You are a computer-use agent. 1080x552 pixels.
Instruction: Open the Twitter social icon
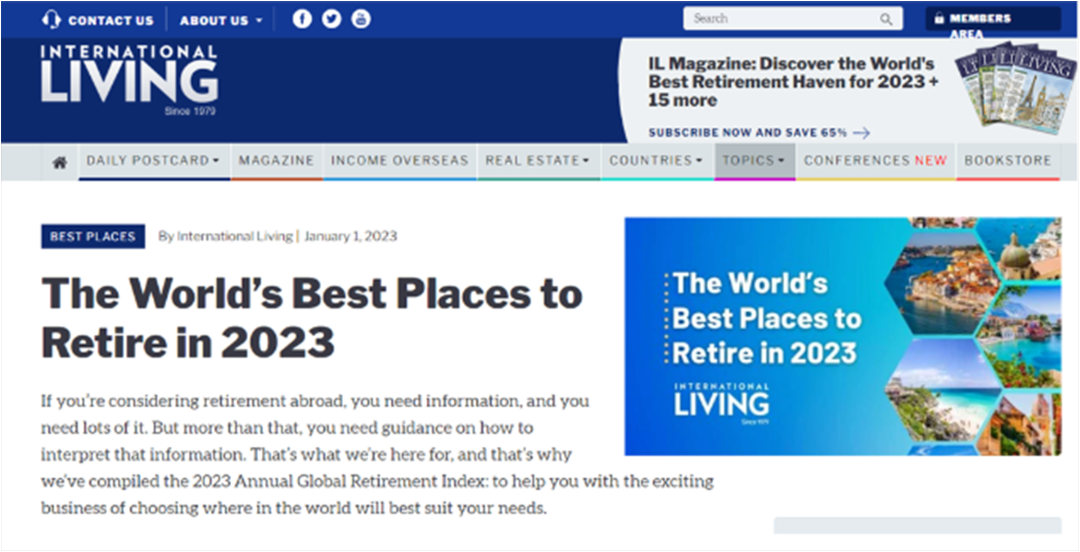[331, 19]
